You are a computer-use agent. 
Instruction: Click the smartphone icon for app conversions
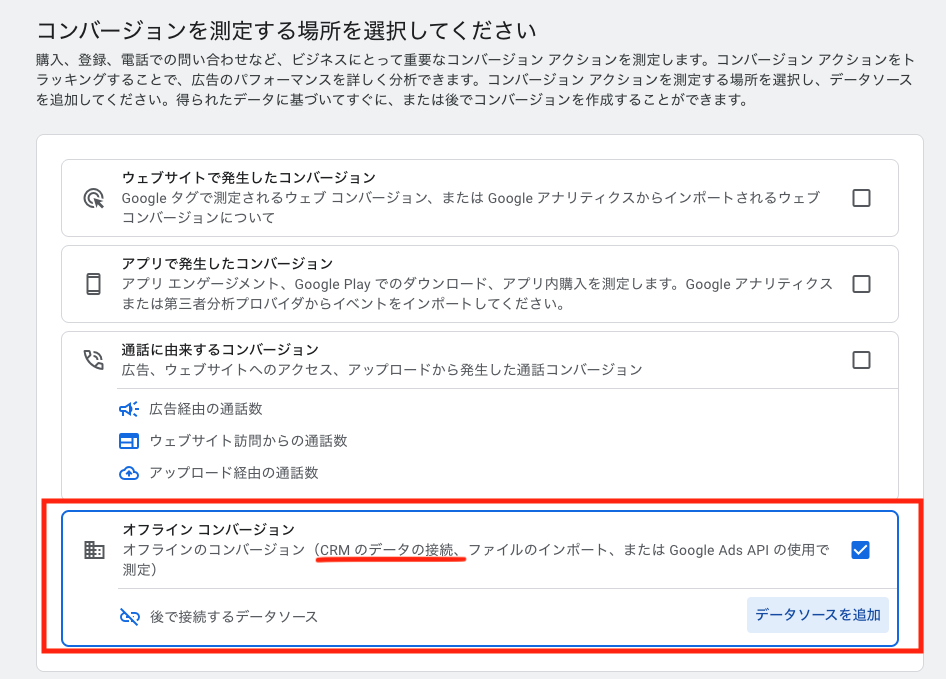click(x=94, y=284)
